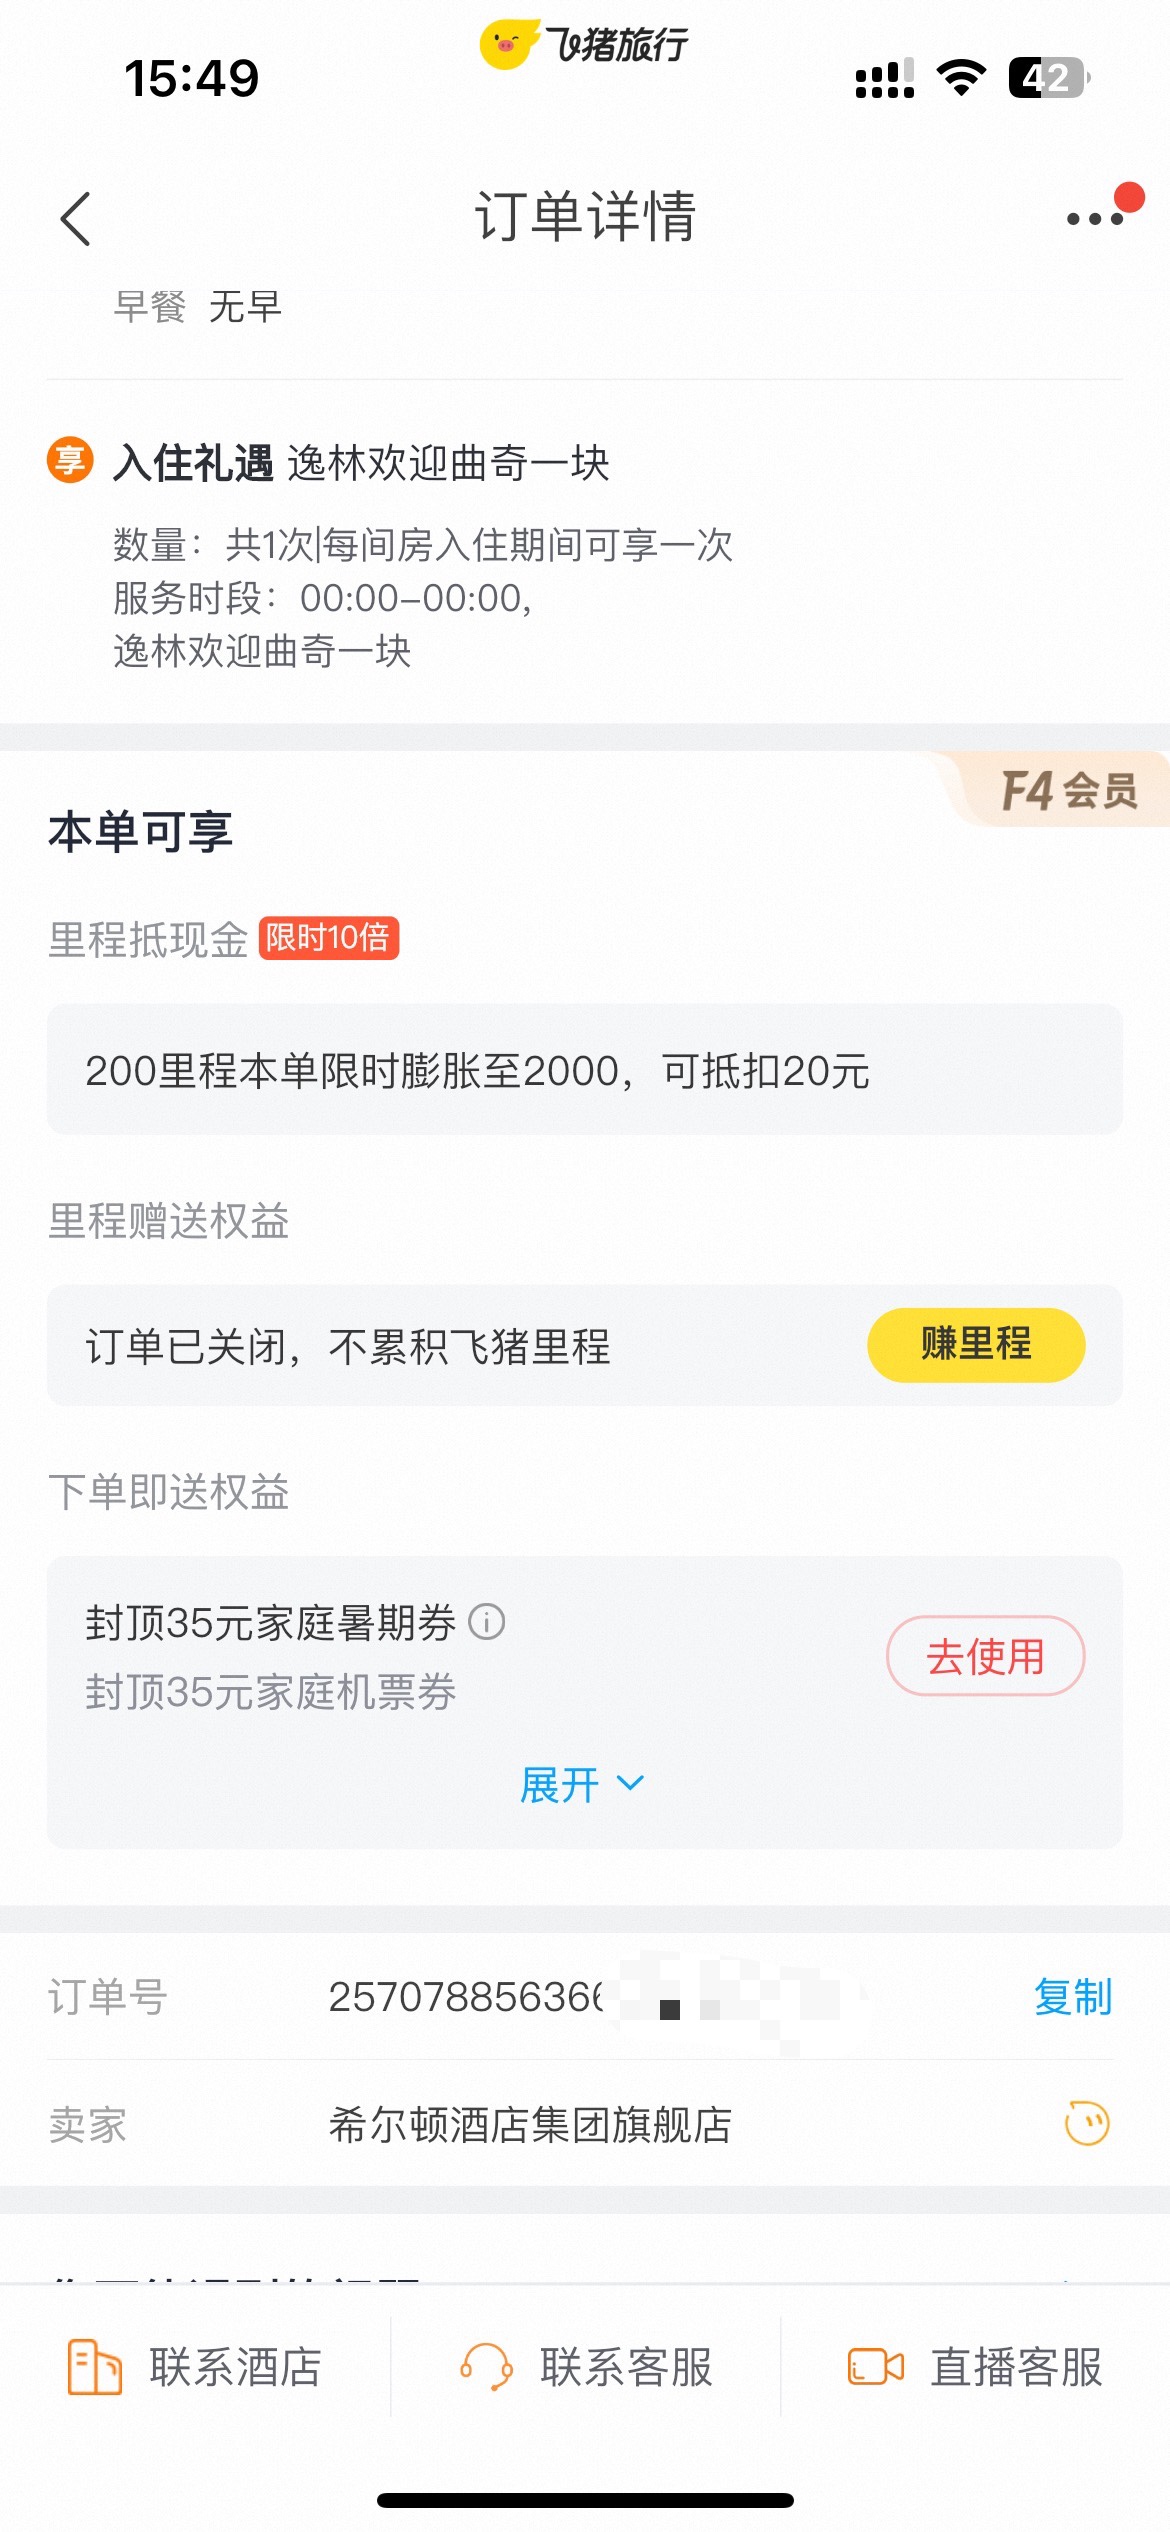Tap the 200里程 deduction offer box
Image resolution: width=1170 pixels, height=2532 pixels.
pyautogui.click(x=585, y=1070)
